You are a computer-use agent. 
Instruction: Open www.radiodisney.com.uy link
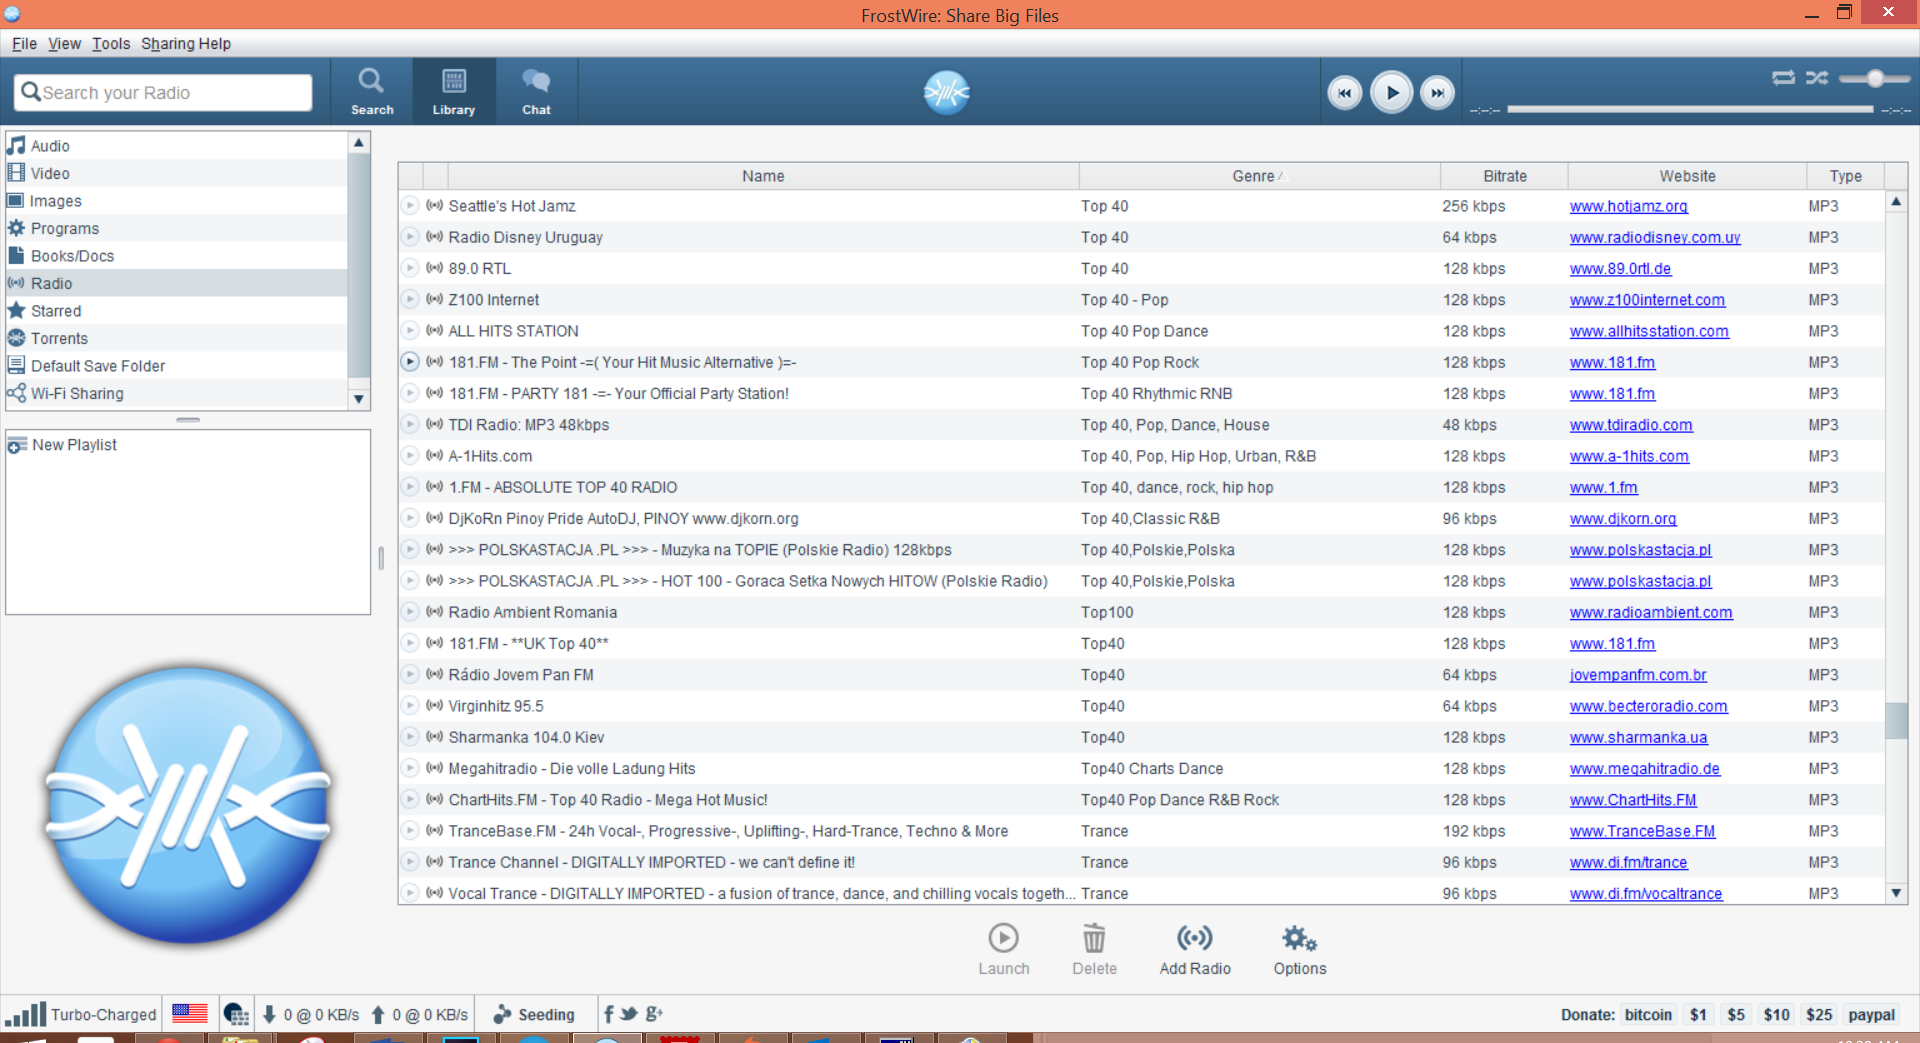[1655, 237]
